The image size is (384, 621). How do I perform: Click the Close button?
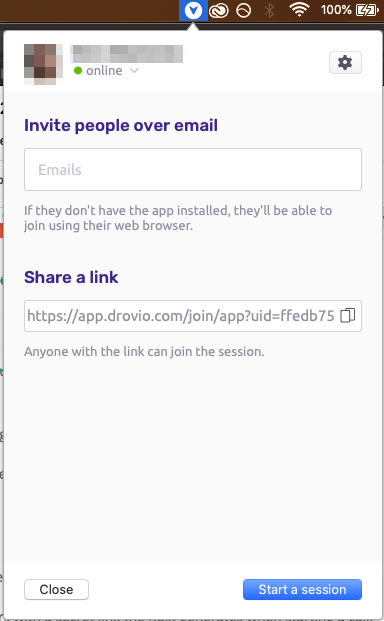[x=56, y=589]
